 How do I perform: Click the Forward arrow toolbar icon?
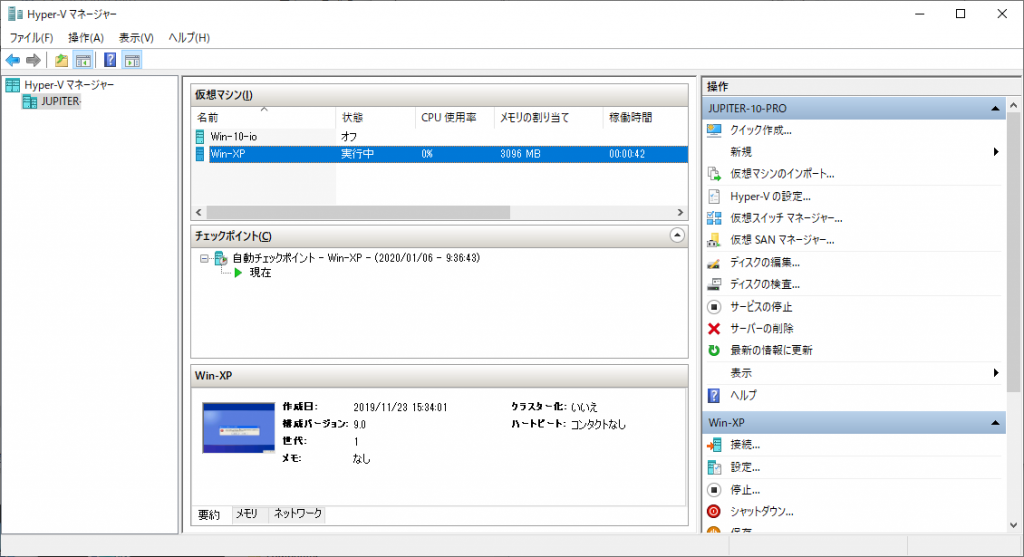(x=33, y=61)
